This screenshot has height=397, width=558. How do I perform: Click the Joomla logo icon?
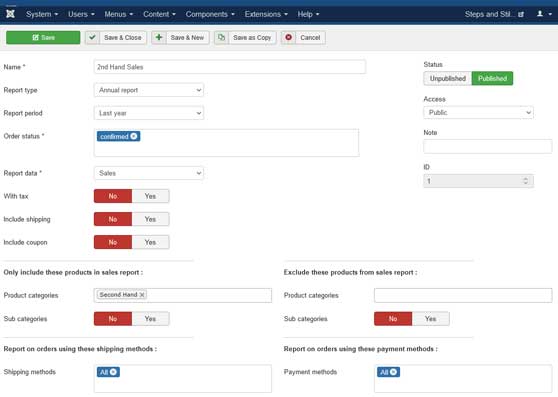10,14
